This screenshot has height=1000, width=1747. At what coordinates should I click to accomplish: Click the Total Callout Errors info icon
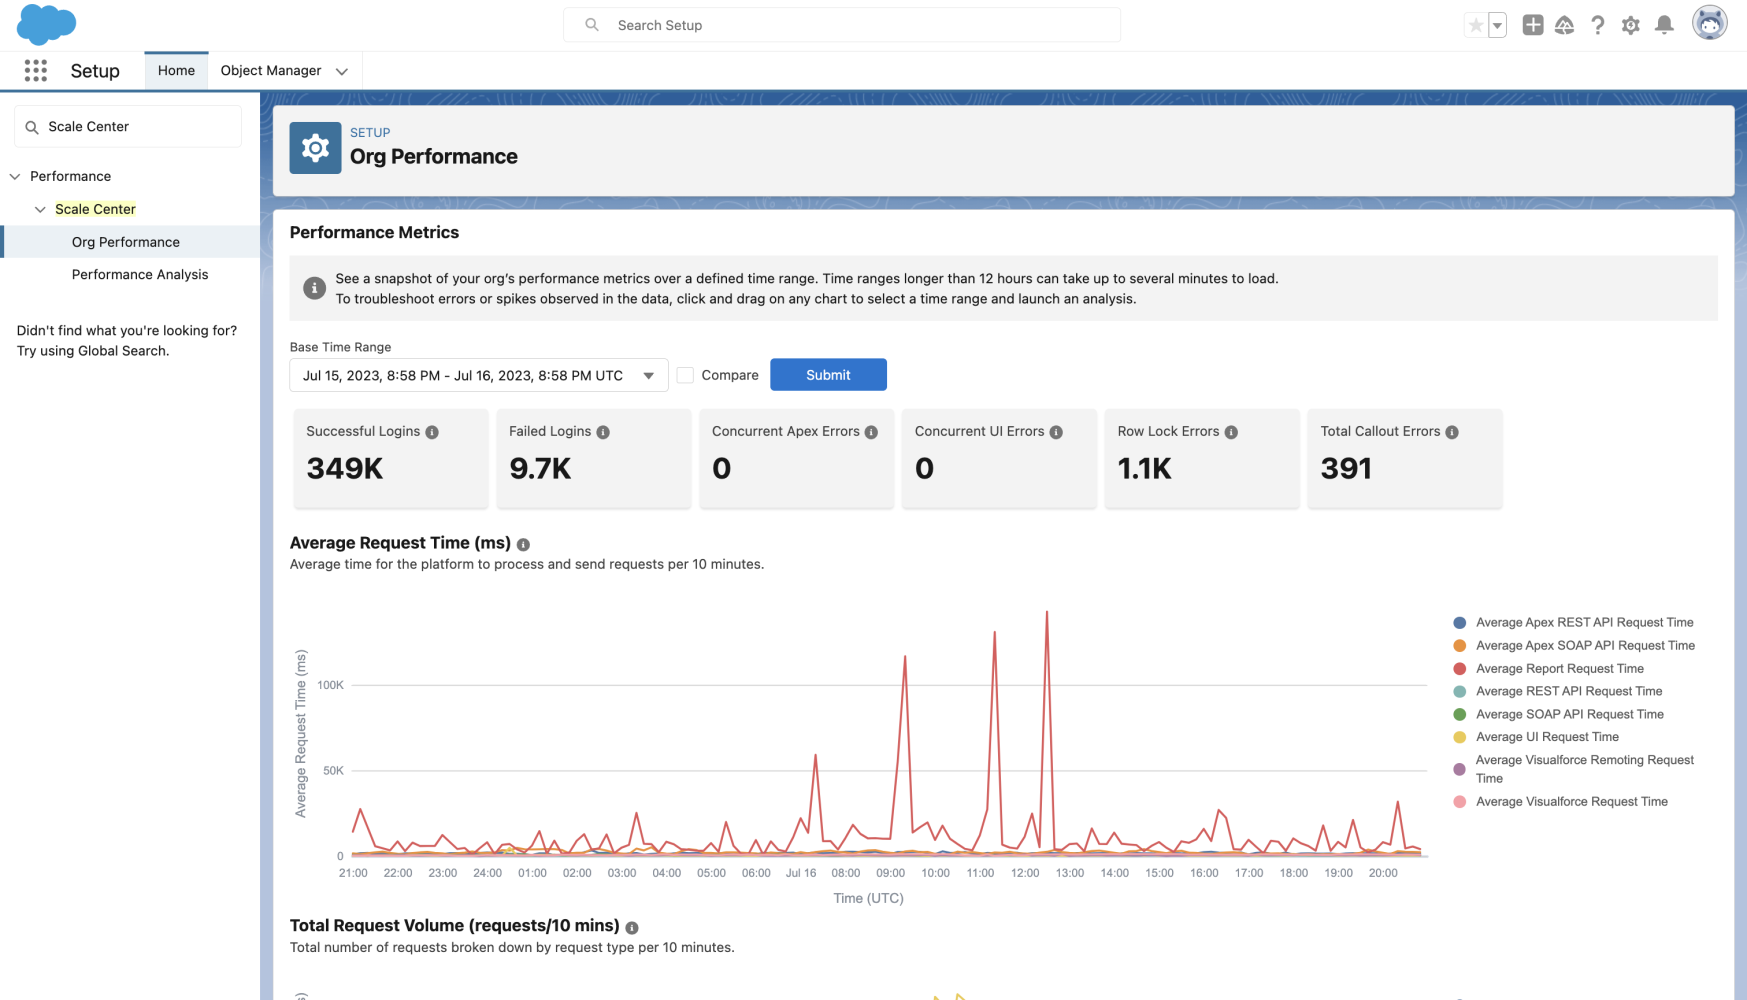click(1452, 432)
